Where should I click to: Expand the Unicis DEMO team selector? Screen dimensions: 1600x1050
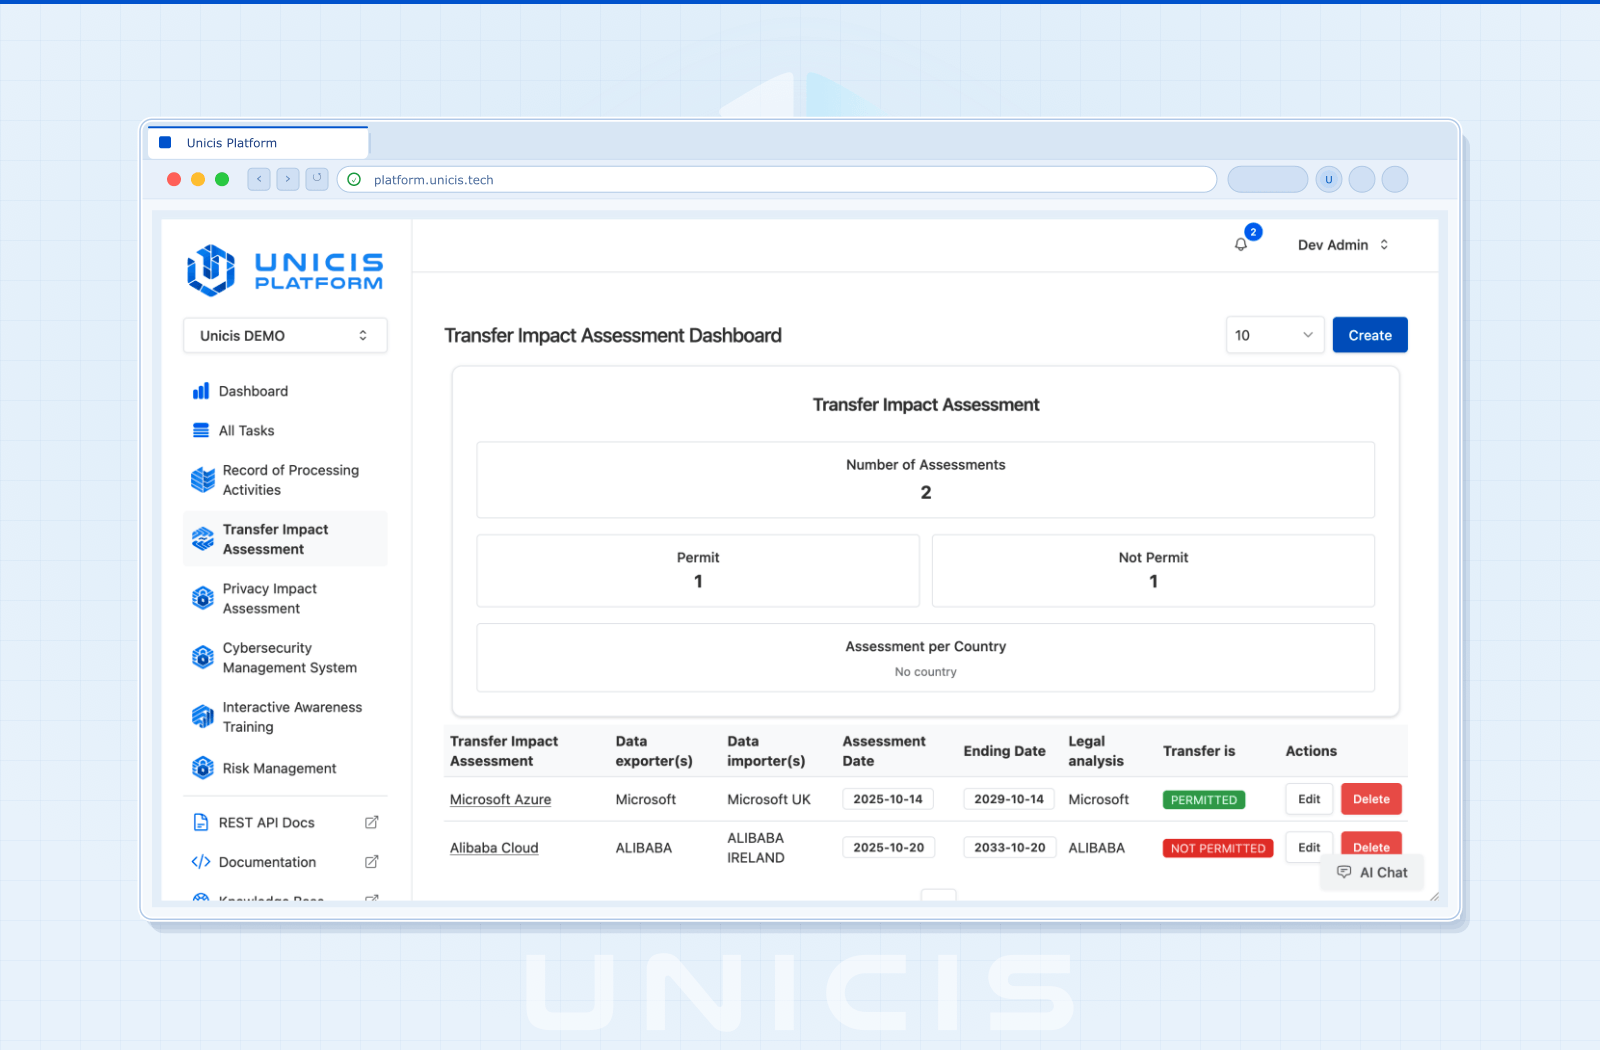pos(285,336)
